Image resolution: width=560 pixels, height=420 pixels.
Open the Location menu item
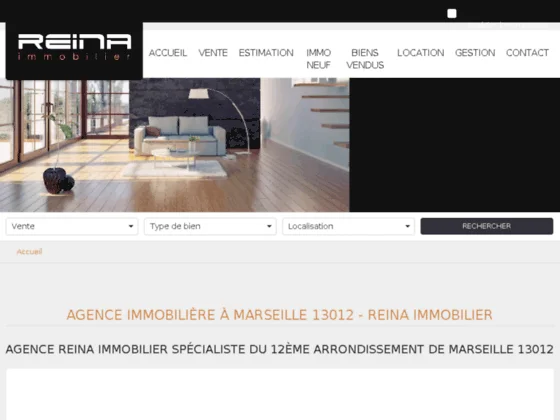point(420,53)
